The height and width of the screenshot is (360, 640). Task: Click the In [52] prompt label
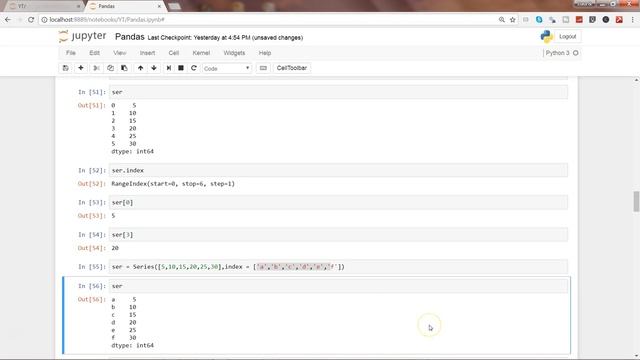pyautogui.click(x=91, y=171)
